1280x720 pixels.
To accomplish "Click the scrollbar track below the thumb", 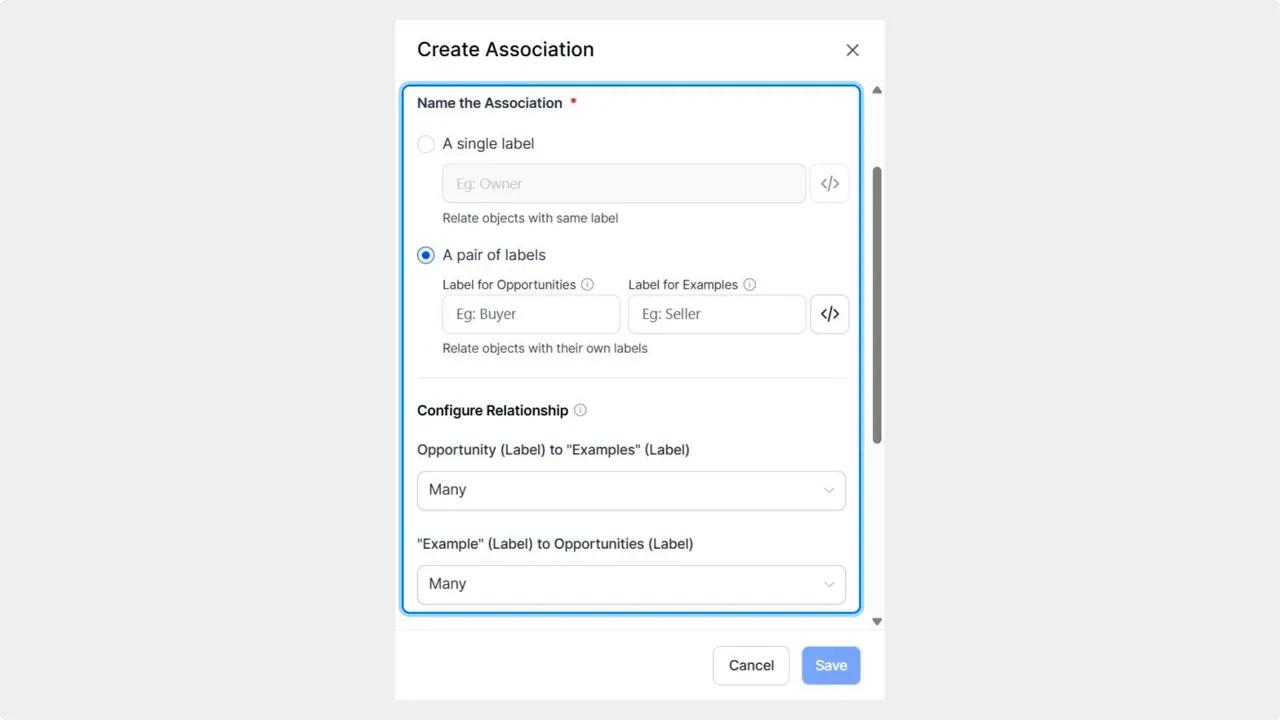I will point(876,530).
